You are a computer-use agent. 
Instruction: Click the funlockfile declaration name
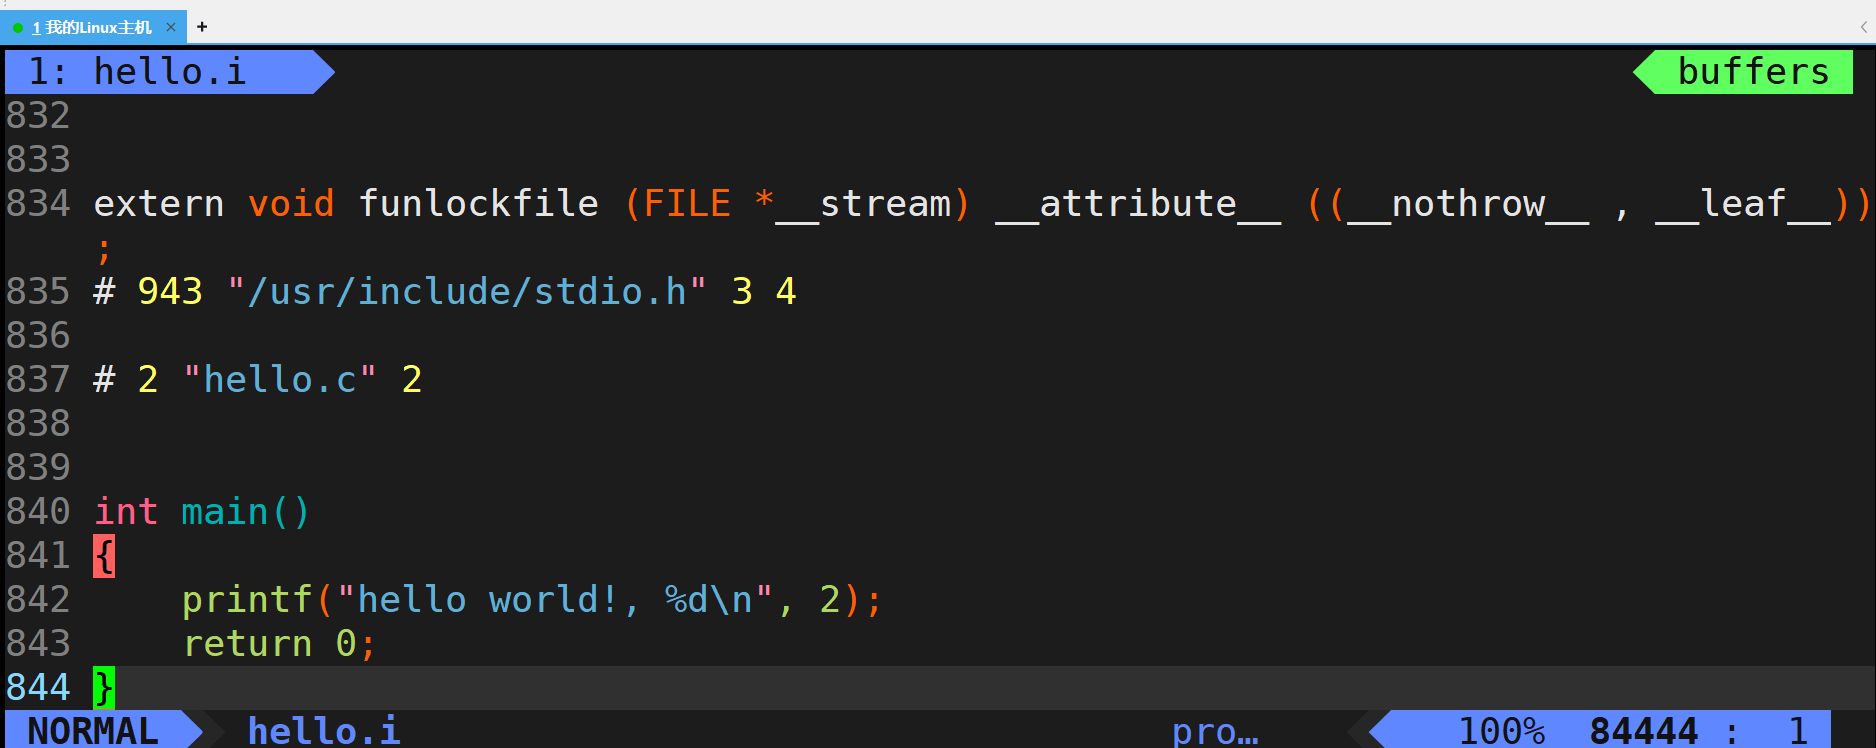point(478,204)
